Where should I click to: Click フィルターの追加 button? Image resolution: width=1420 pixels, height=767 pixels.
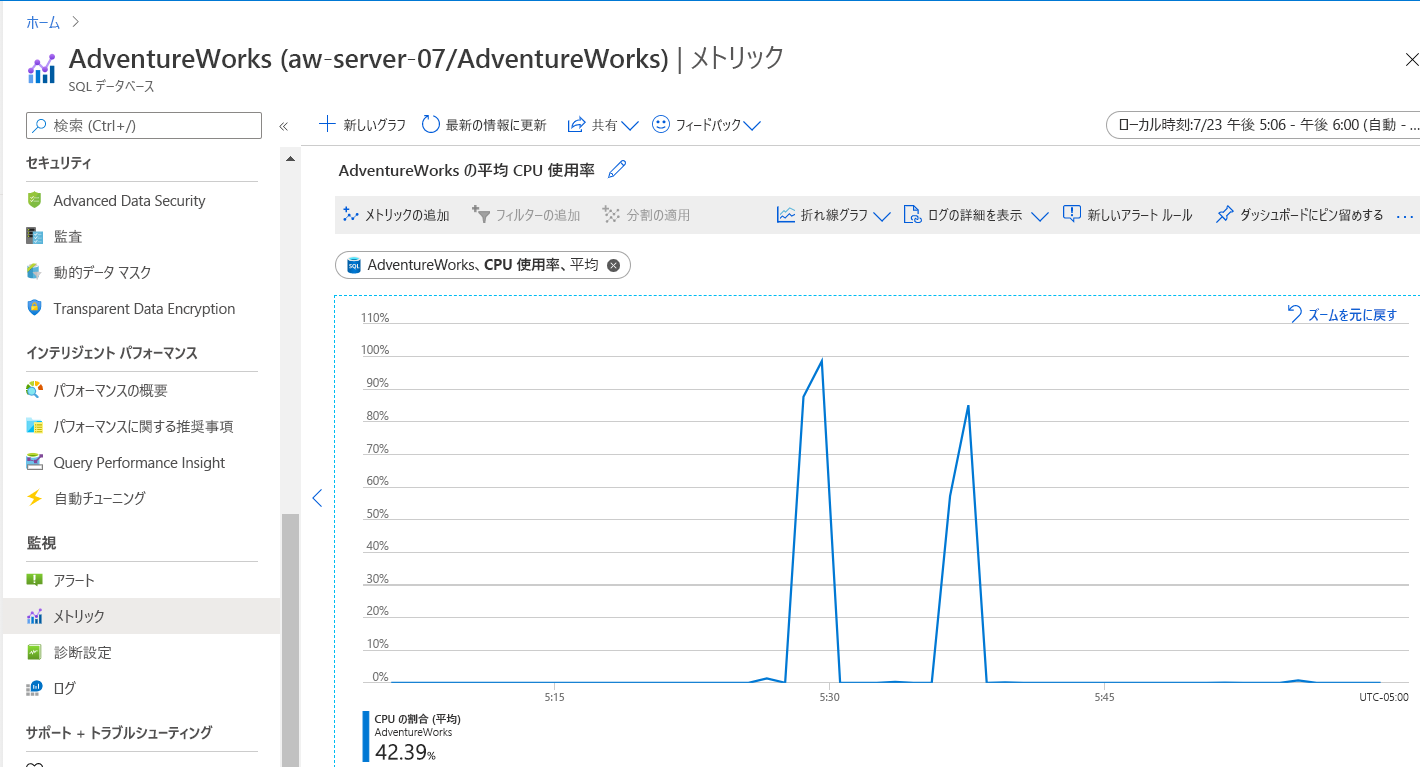click(x=526, y=215)
